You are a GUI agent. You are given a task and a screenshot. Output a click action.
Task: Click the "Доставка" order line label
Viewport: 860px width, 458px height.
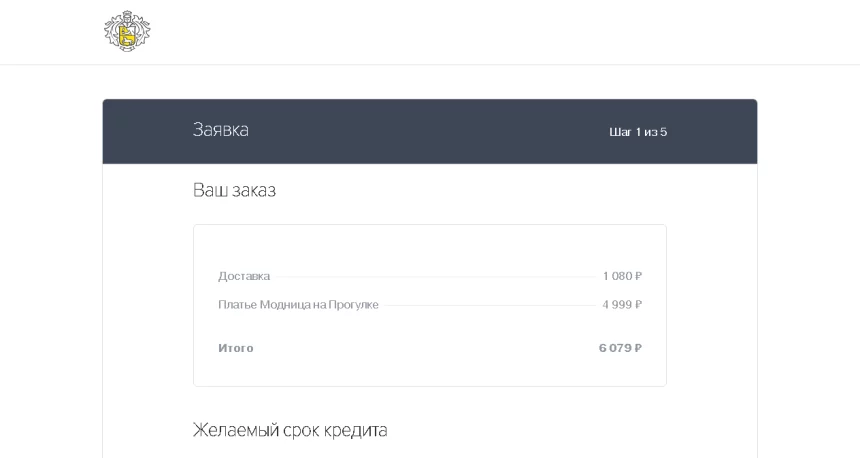(244, 276)
